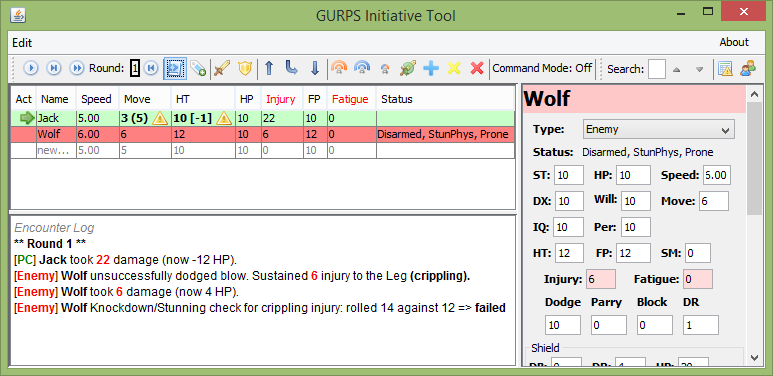Image resolution: width=773 pixels, height=376 pixels.
Task: Open the About menu
Action: coord(734,42)
